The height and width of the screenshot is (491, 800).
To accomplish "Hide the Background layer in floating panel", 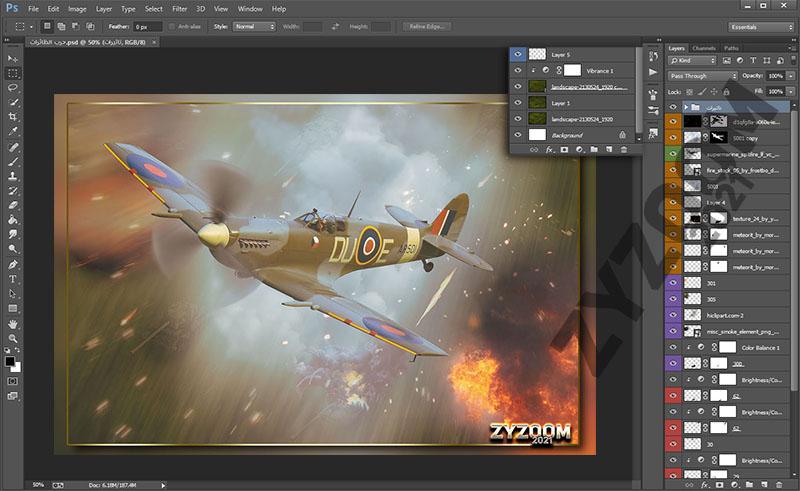I will click(x=518, y=135).
